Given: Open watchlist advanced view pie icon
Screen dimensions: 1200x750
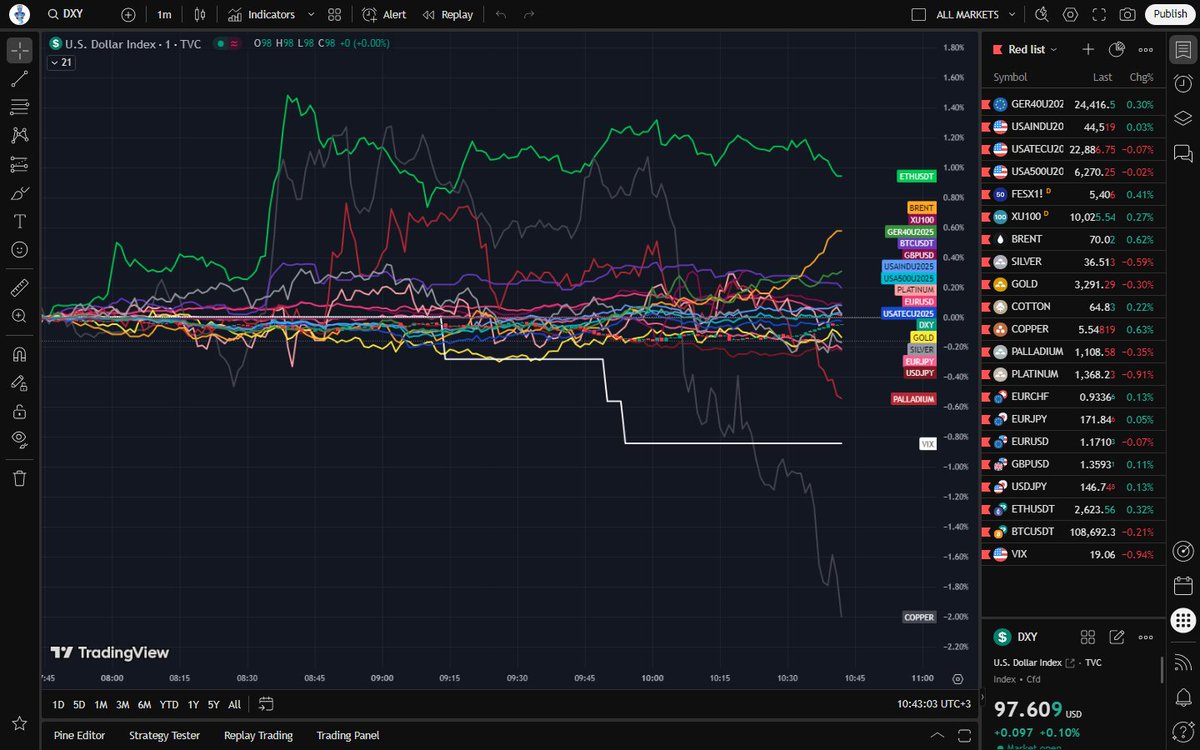Looking at the screenshot, I should (x=1117, y=49).
